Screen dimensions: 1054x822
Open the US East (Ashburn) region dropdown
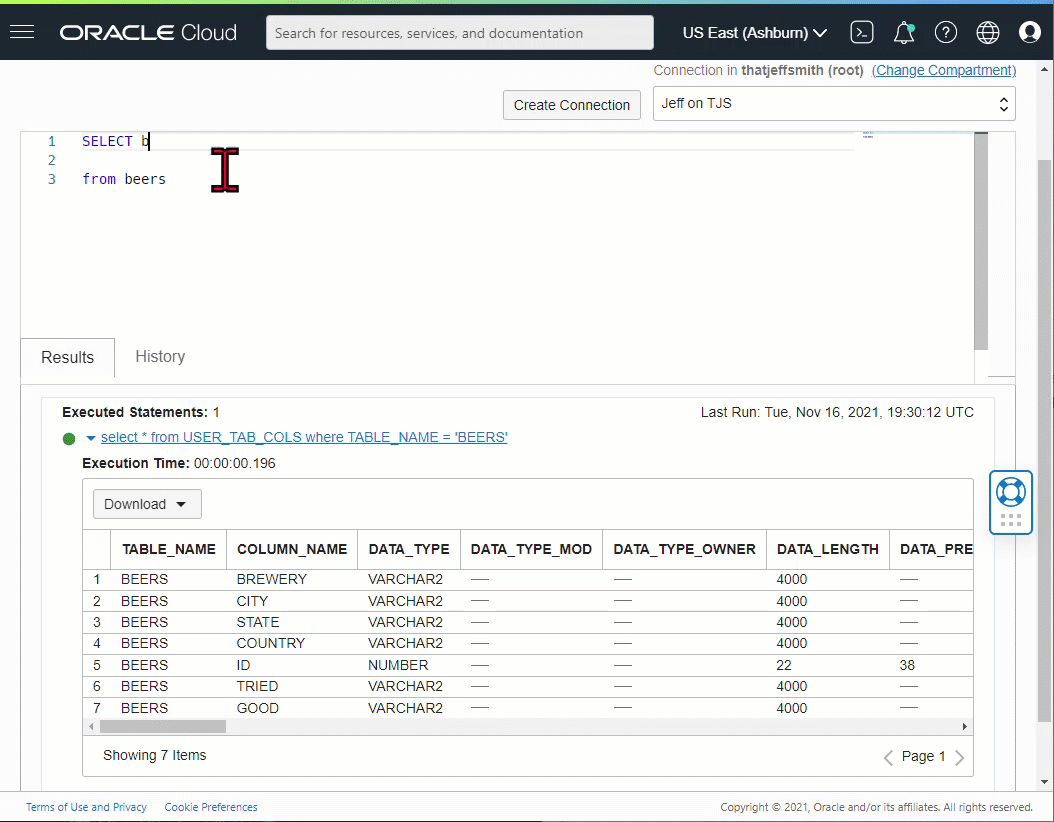coord(755,32)
